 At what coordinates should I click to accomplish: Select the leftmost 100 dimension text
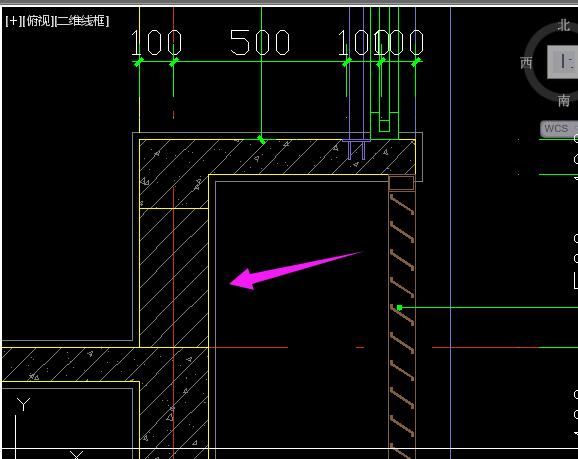tap(157, 42)
